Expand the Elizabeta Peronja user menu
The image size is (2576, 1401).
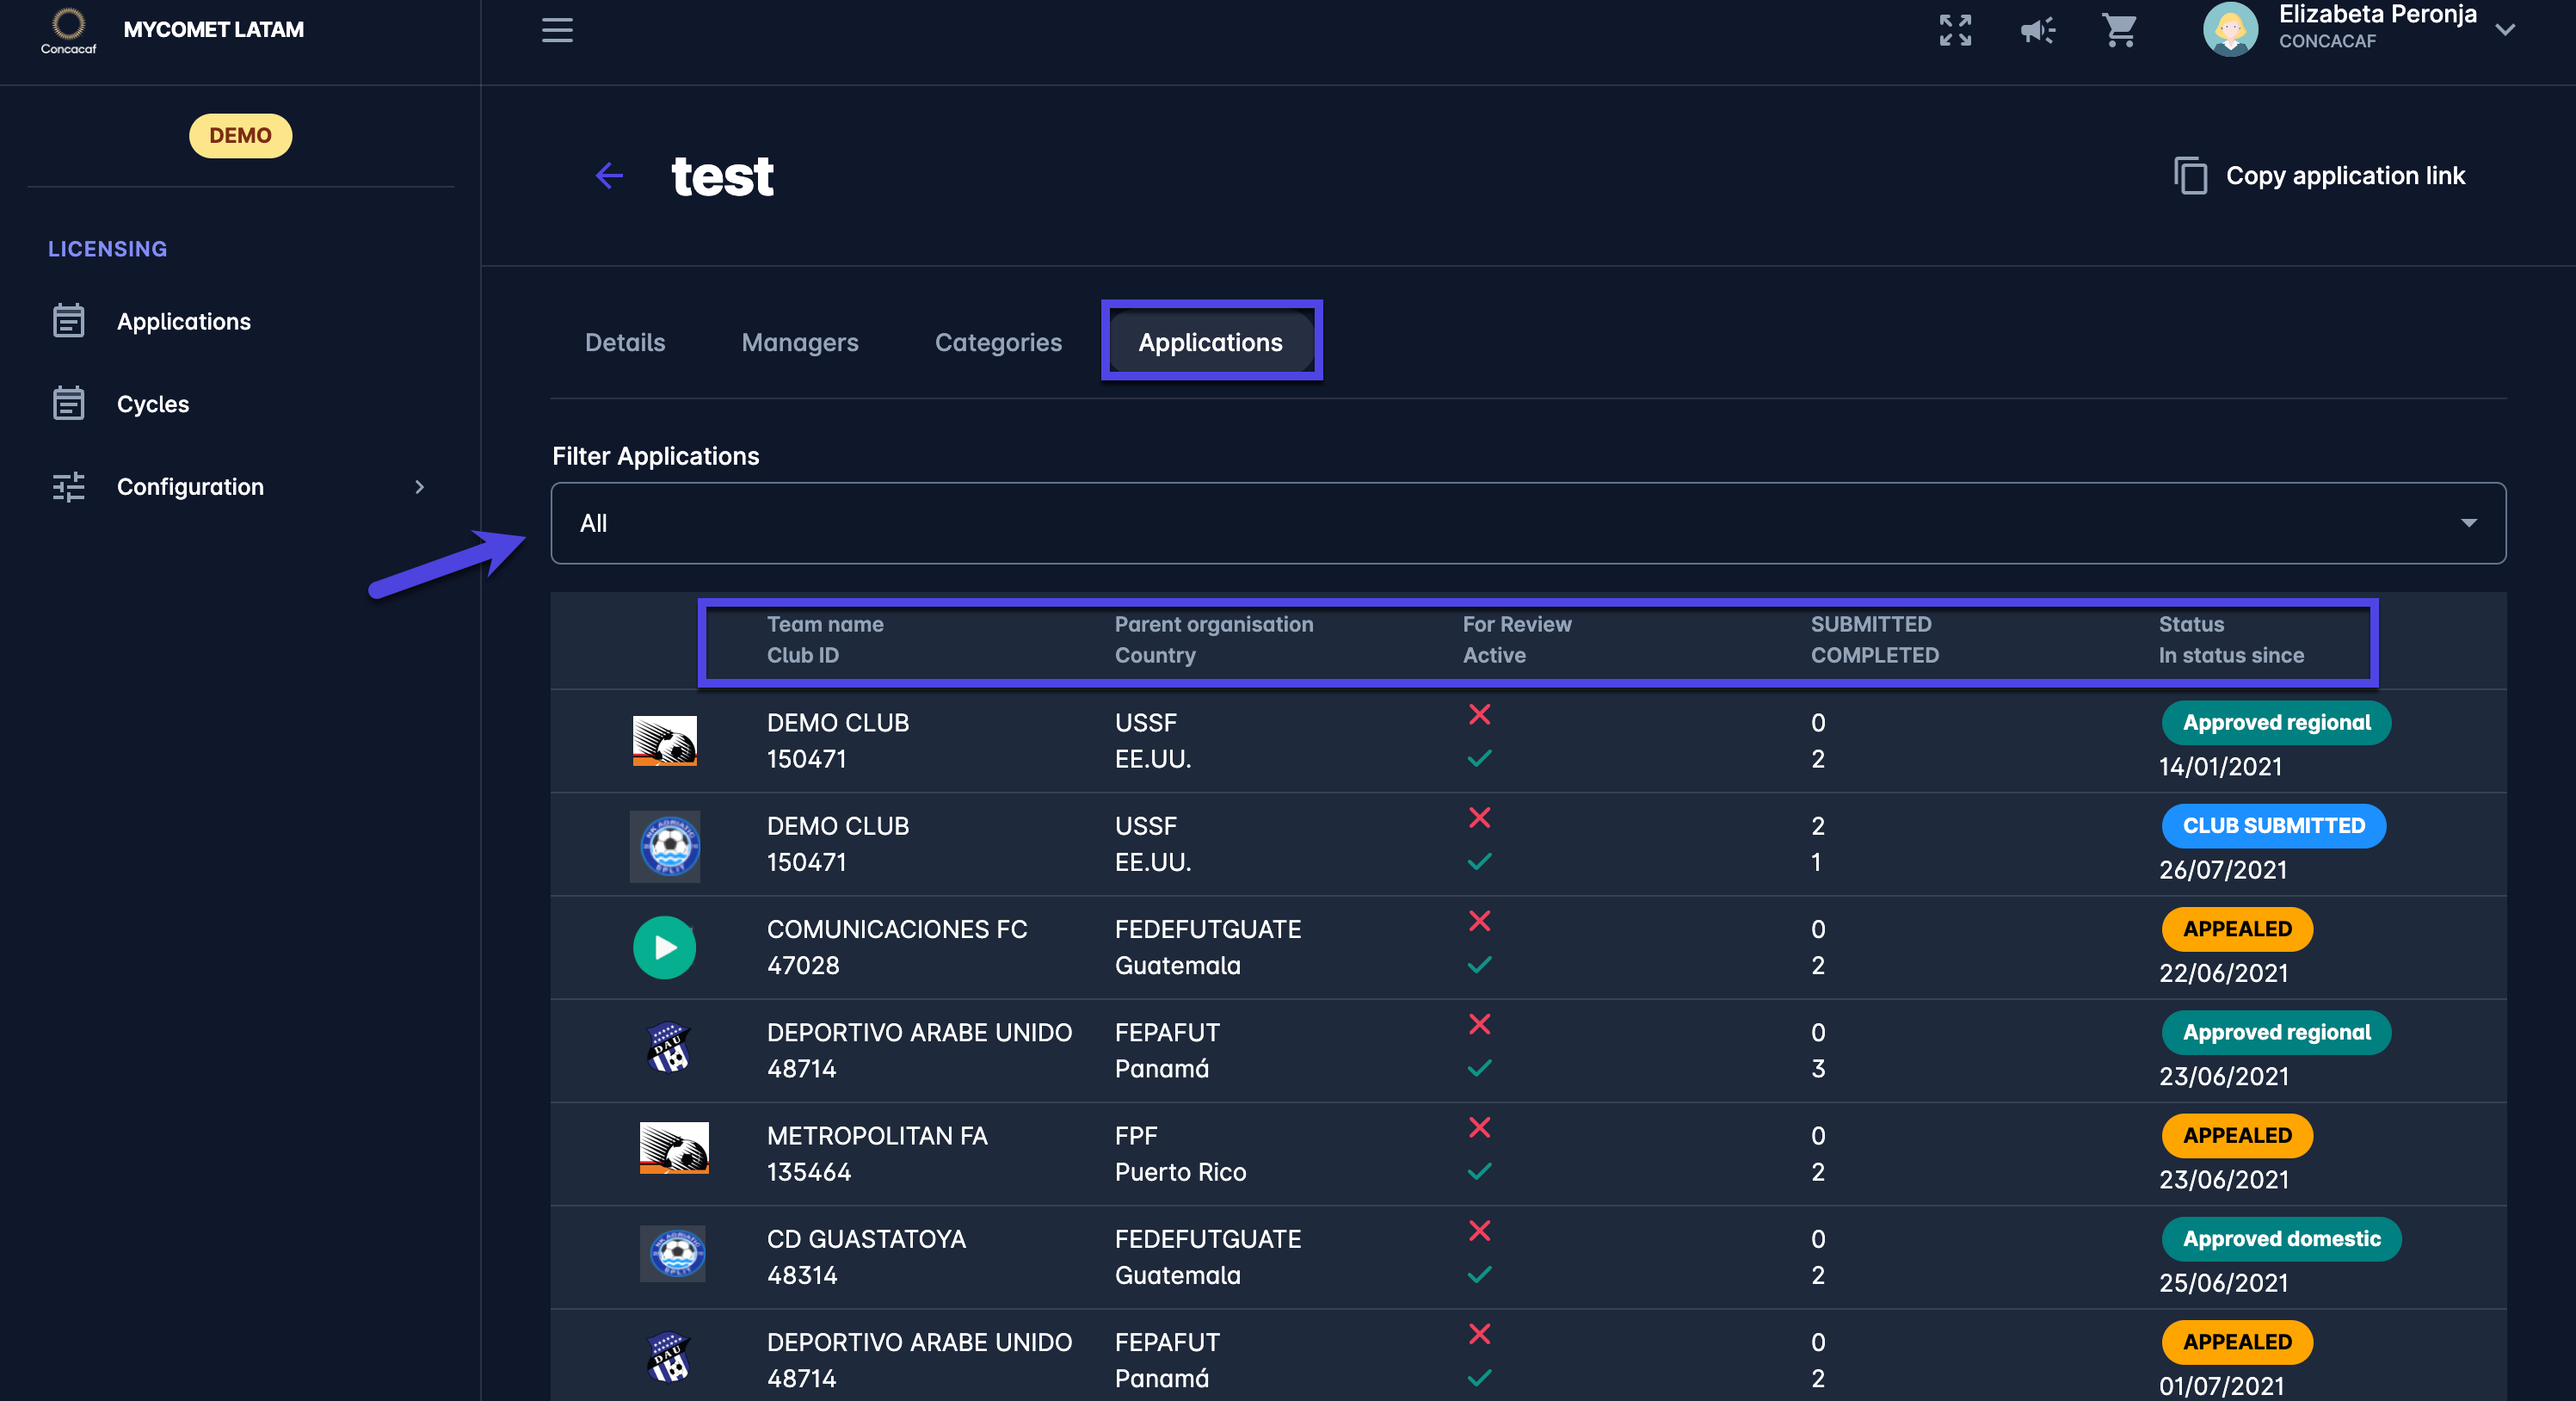pyautogui.click(x=2504, y=30)
